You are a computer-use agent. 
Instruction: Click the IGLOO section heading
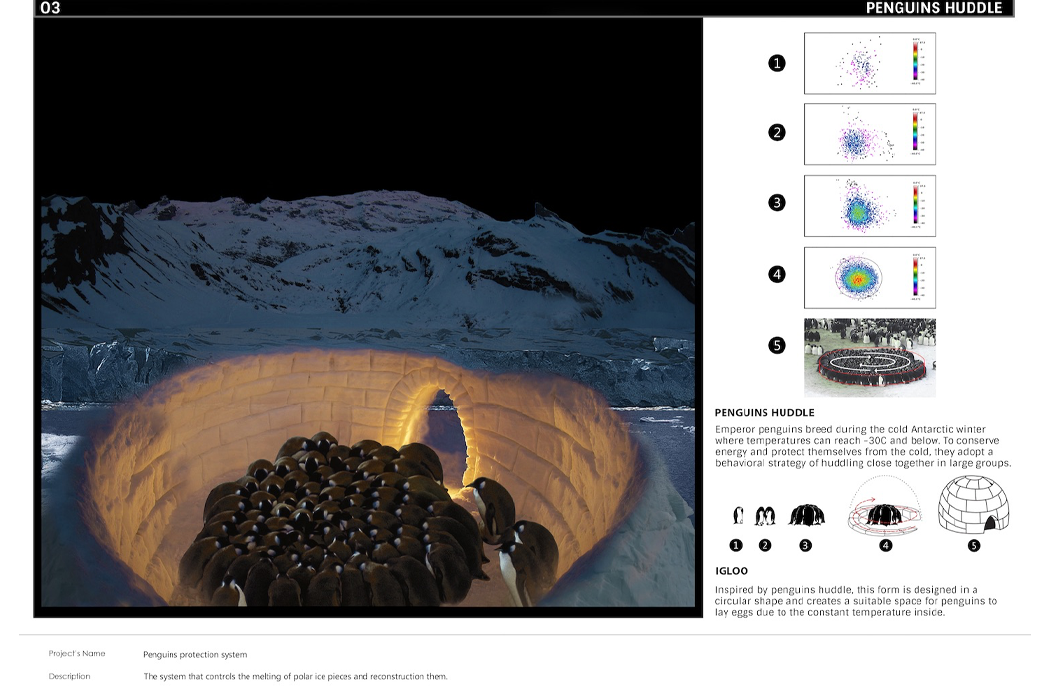[731, 572]
